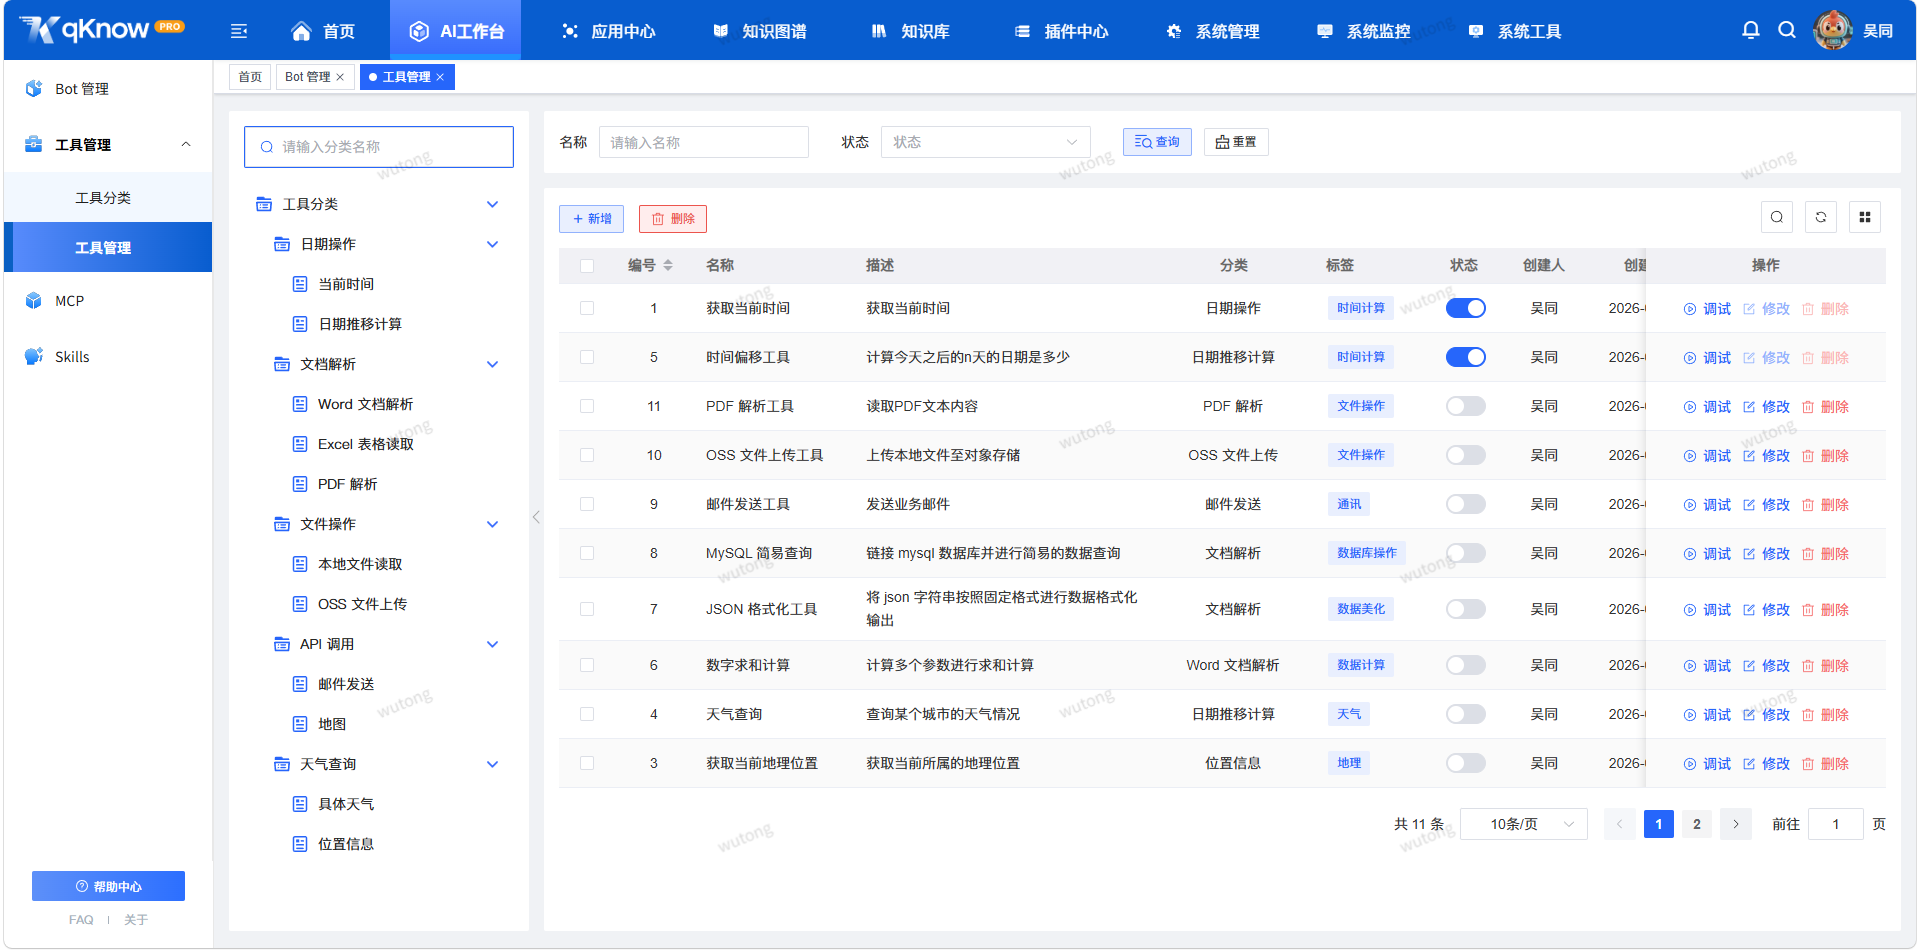Viewport: 1920px width, 952px height.
Task: Click the MCP sidebar cube icon
Action: tap(34, 300)
